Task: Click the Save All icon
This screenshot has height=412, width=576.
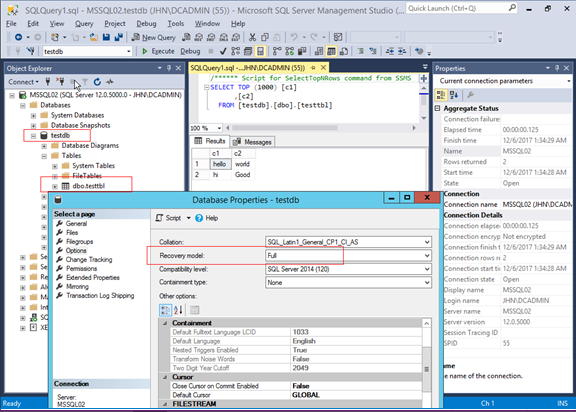Action: pyautogui.click(x=118, y=37)
